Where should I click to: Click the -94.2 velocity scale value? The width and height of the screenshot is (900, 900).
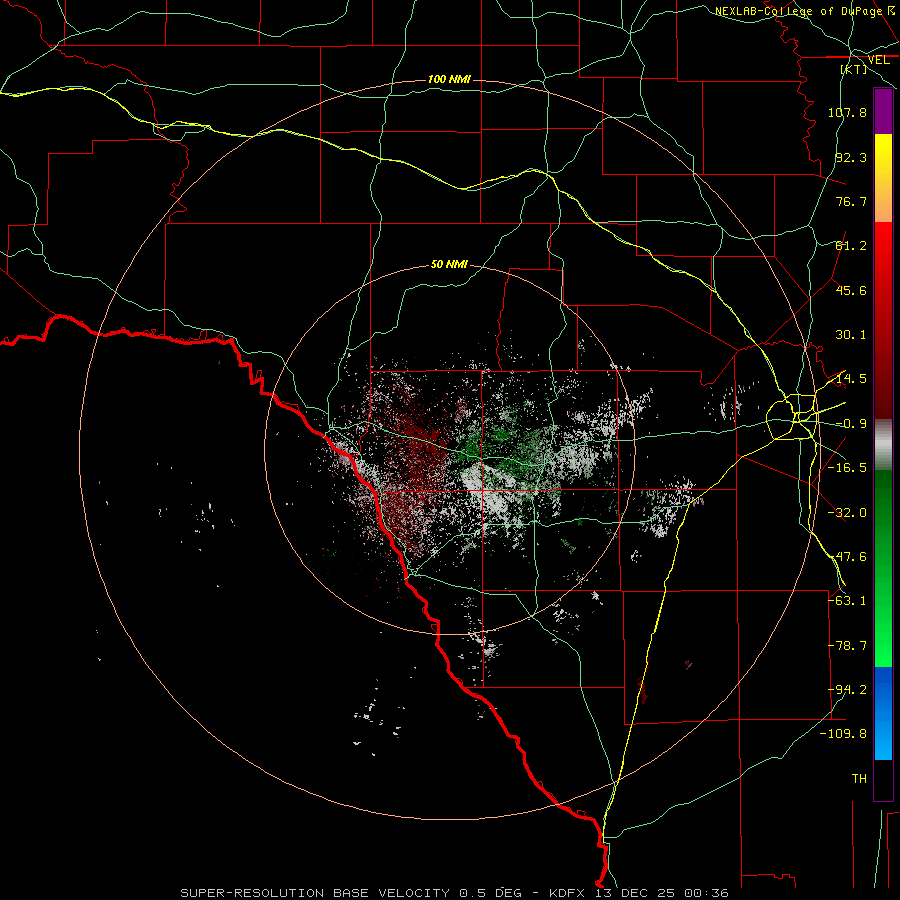tap(847, 690)
